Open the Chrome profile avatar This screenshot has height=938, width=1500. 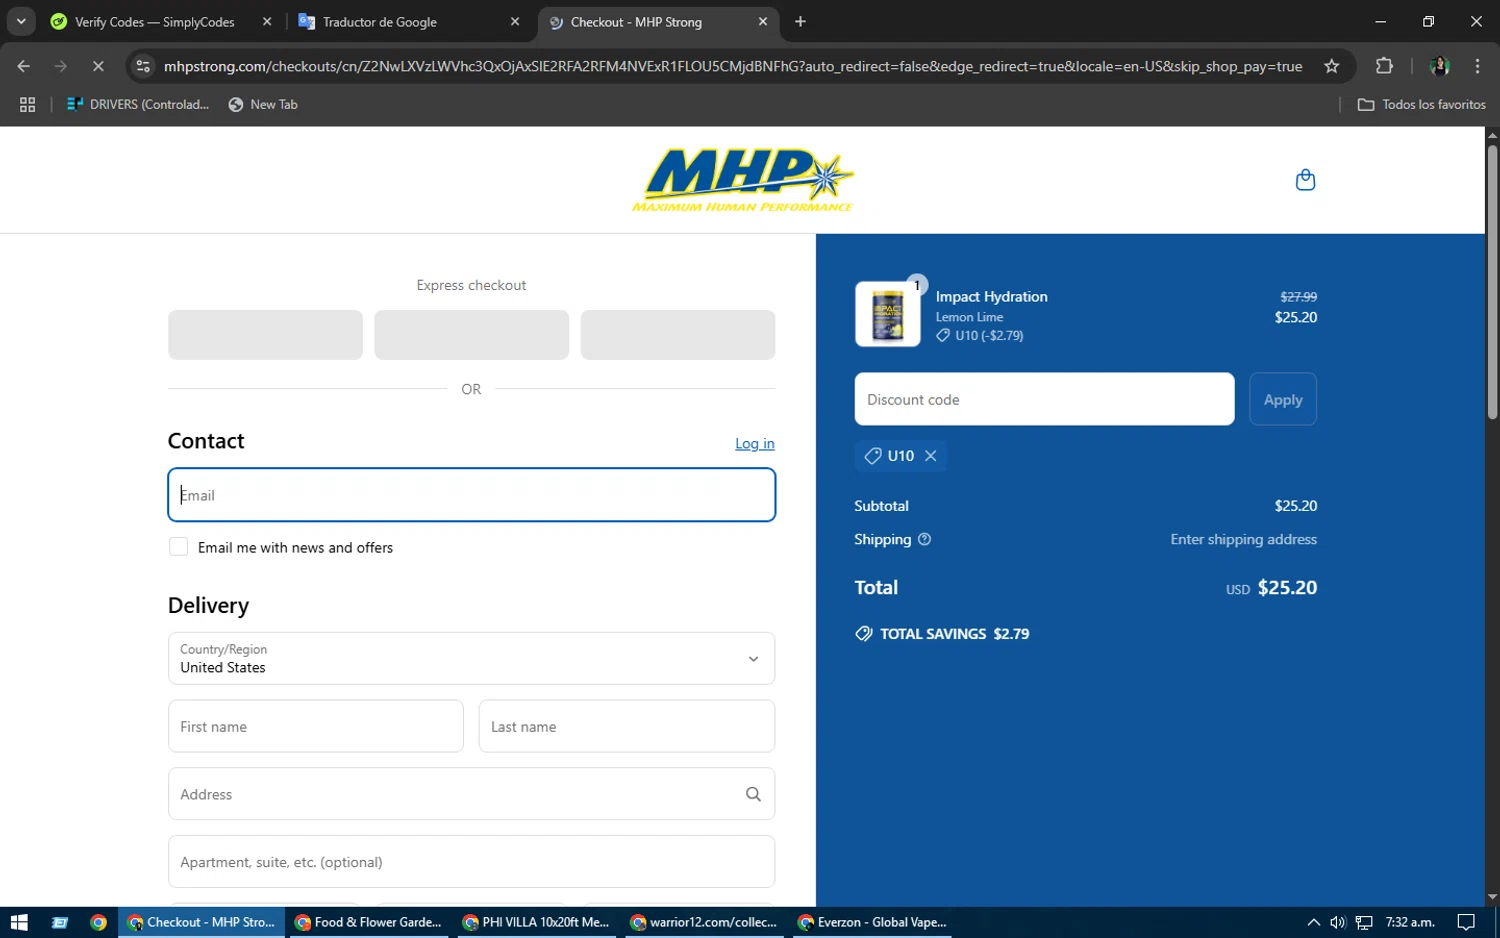[x=1440, y=66]
